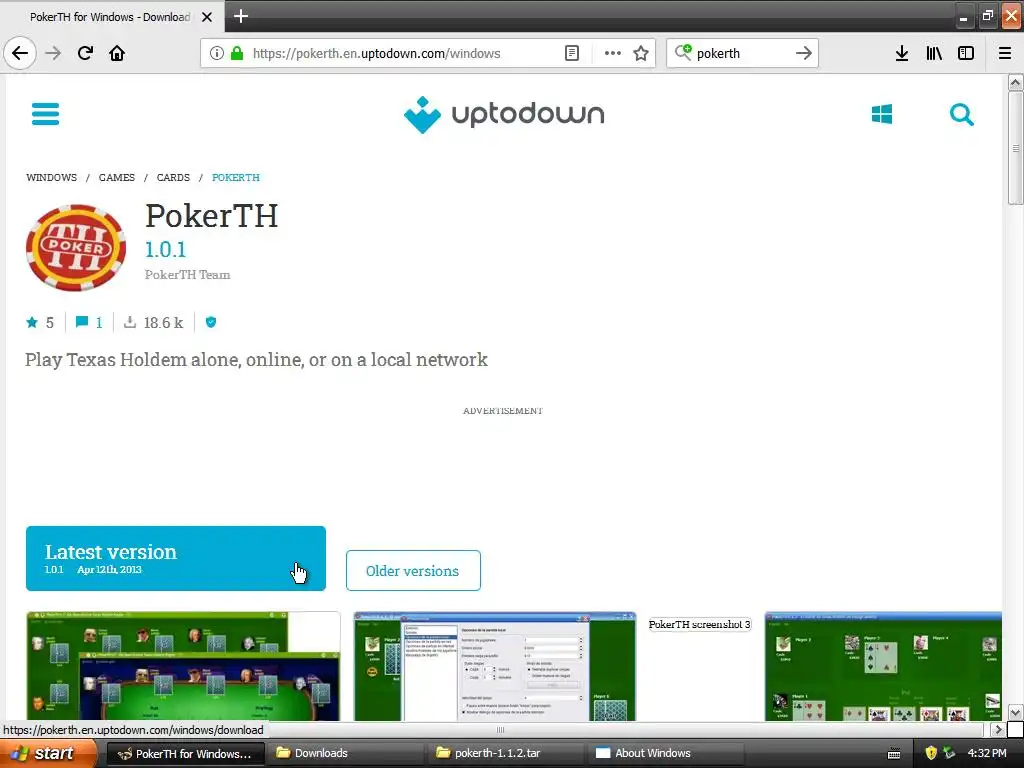Click the search engine magnifier icon

(x=682, y=52)
